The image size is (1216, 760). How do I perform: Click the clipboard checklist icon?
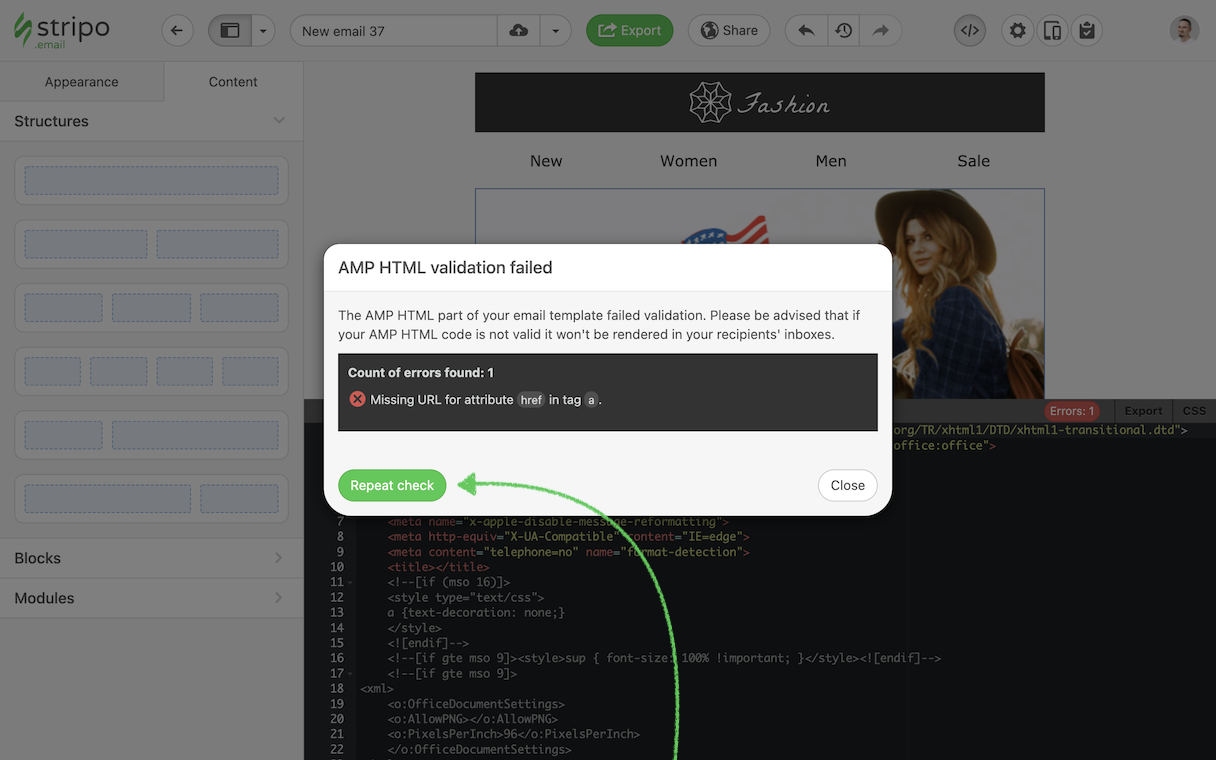(x=1087, y=30)
